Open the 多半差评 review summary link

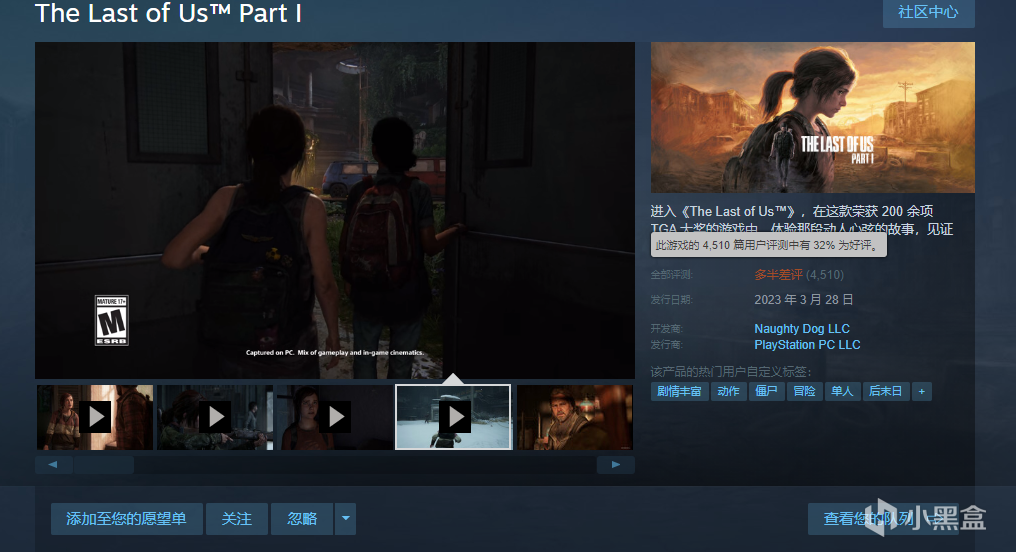(778, 275)
